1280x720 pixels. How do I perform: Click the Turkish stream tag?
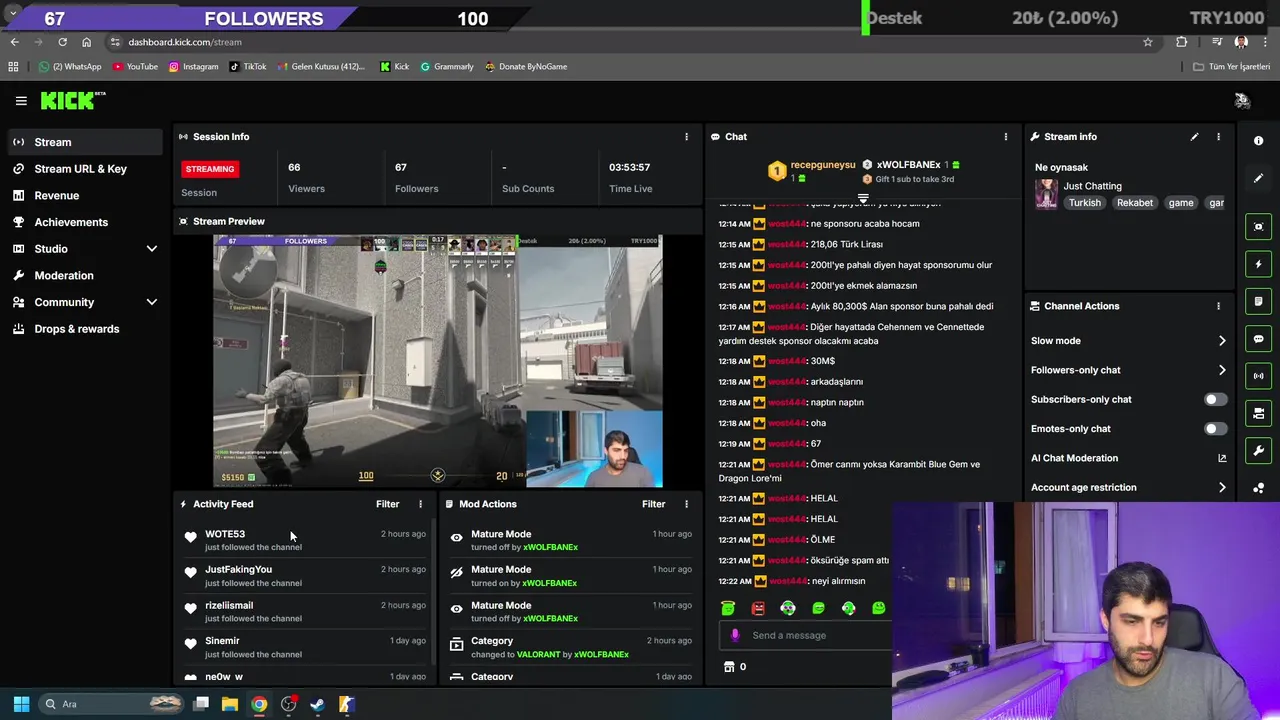[x=1084, y=203]
